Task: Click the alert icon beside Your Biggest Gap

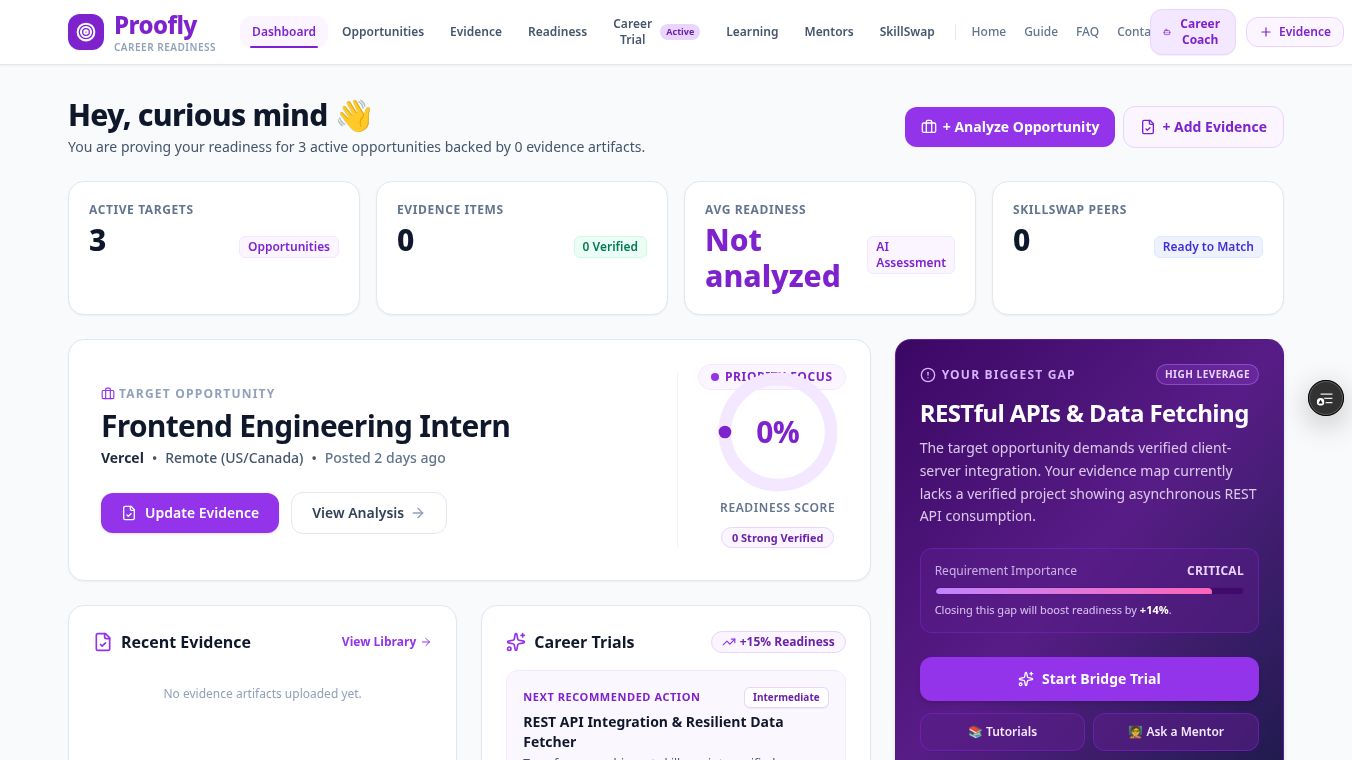Action: click(927, 375)
